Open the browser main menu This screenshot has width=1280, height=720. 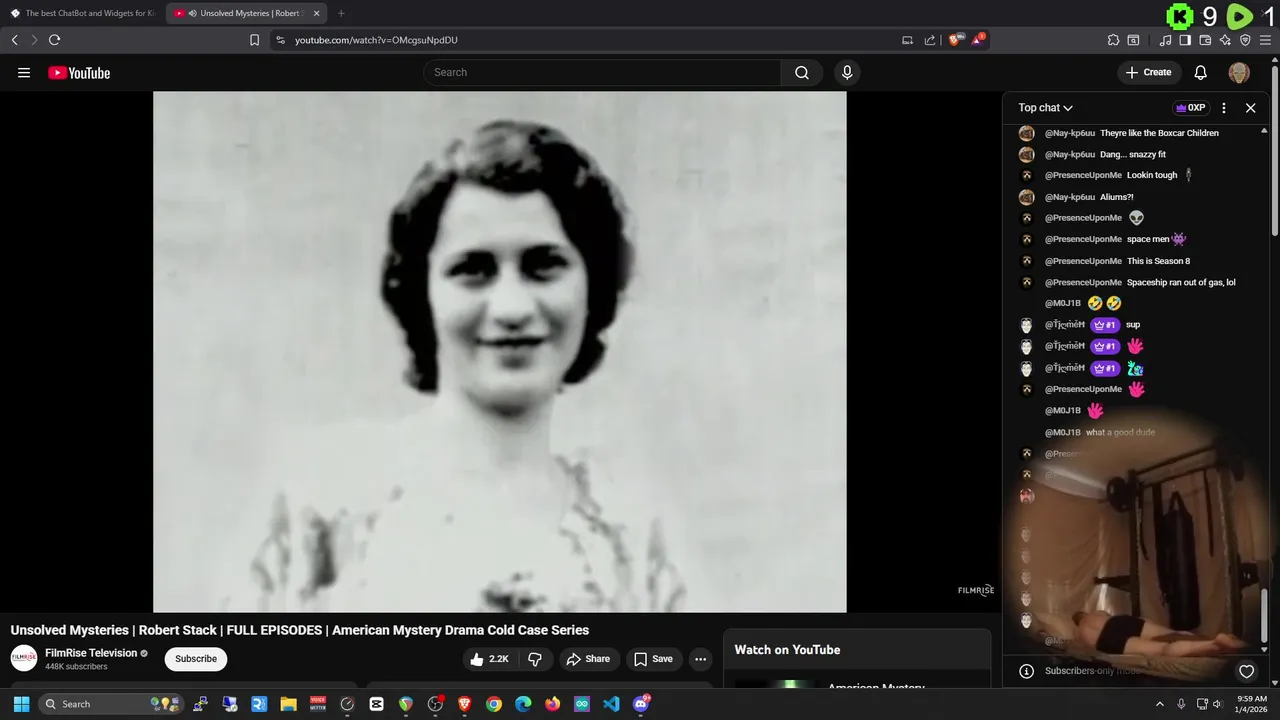coord(1265,40)
